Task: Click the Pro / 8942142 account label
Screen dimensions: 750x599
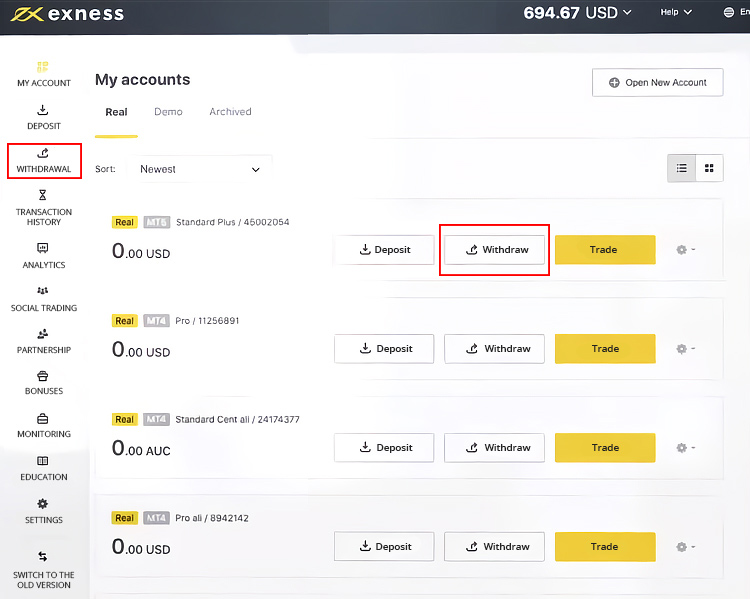Action: click(212, 518)
